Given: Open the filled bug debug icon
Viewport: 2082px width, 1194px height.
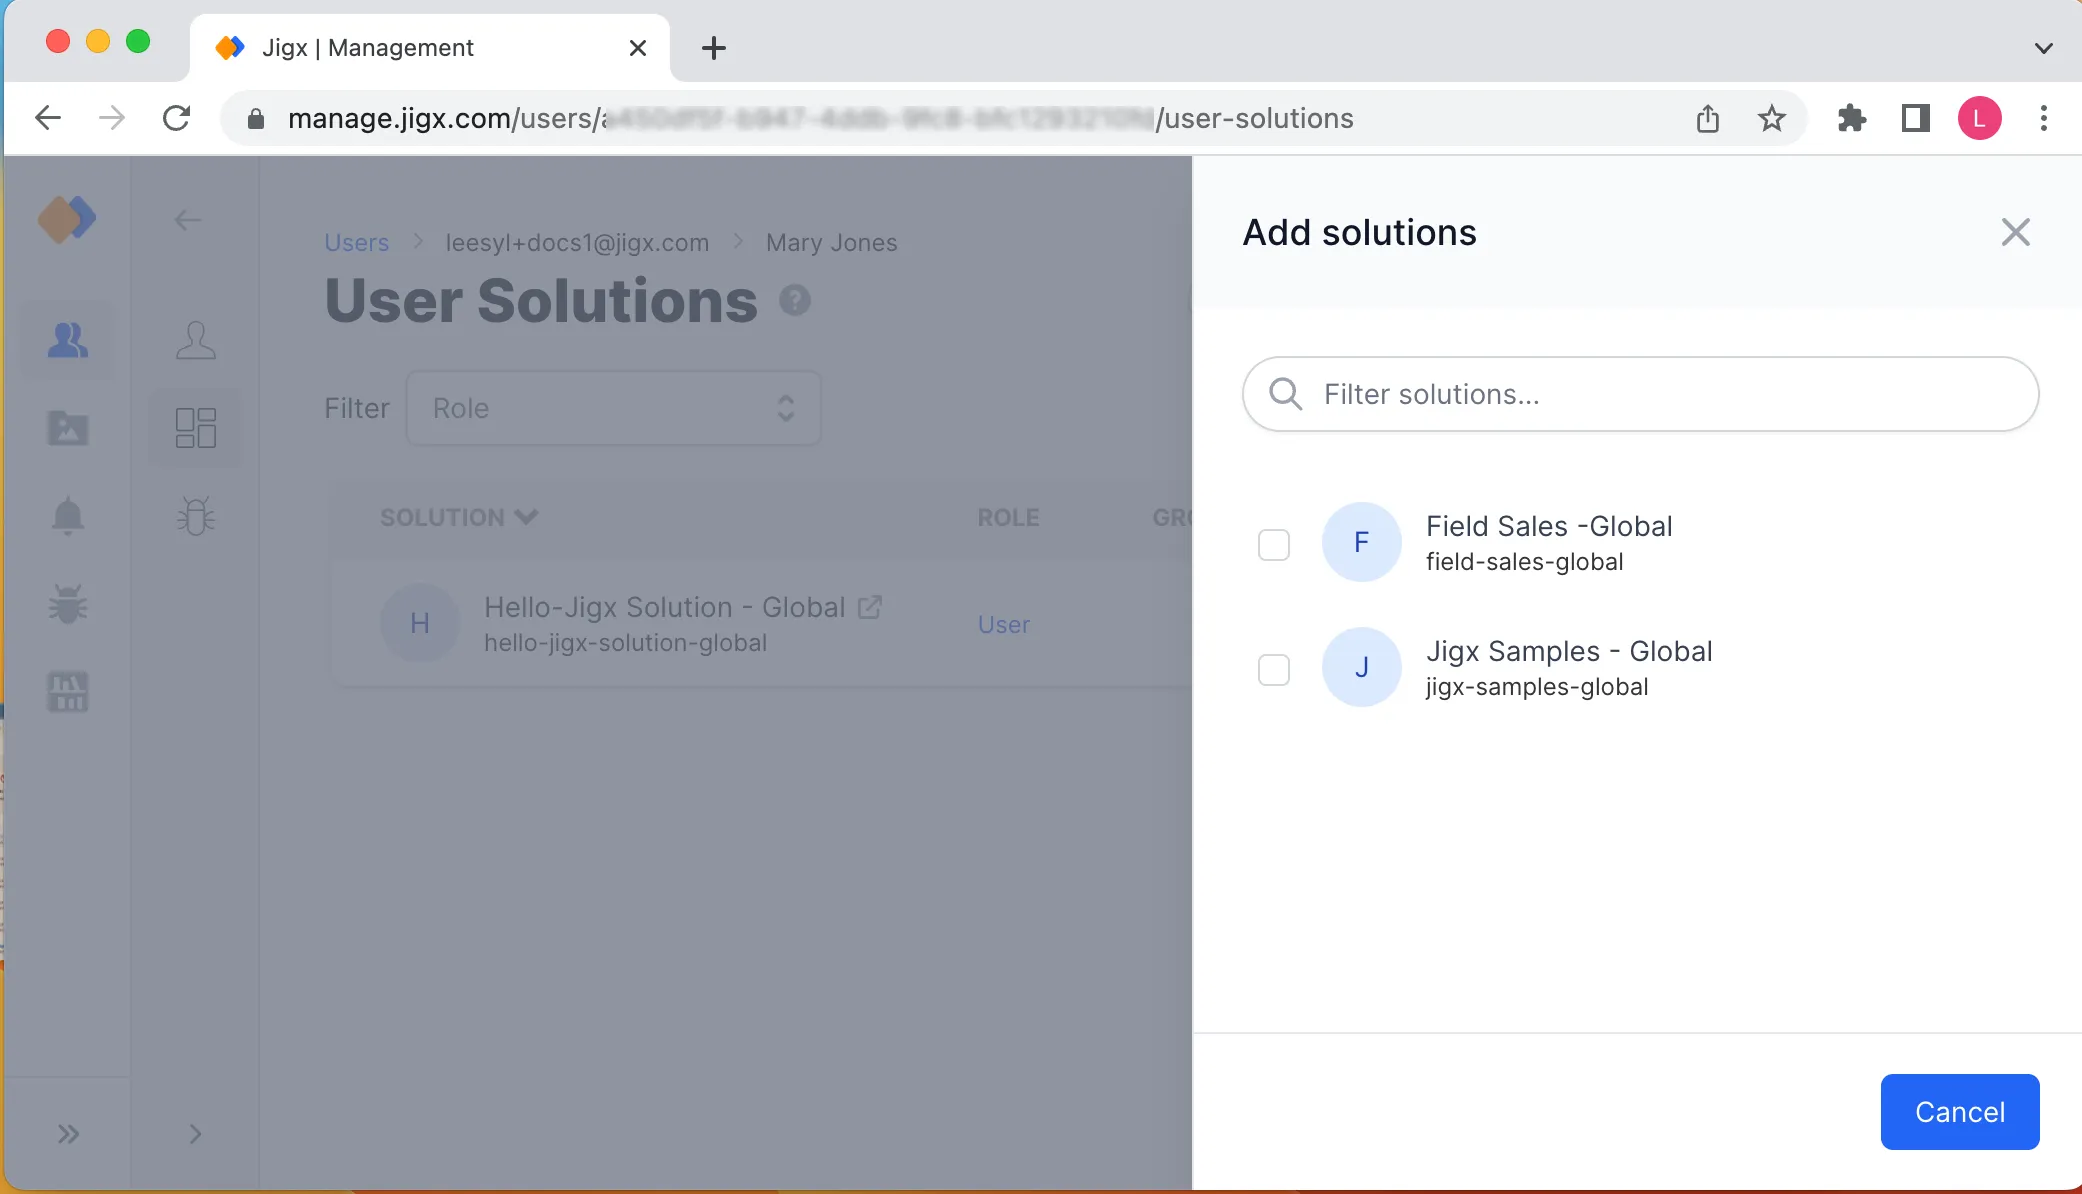Looking at the screenshot, I should click(x=68, y=604).
